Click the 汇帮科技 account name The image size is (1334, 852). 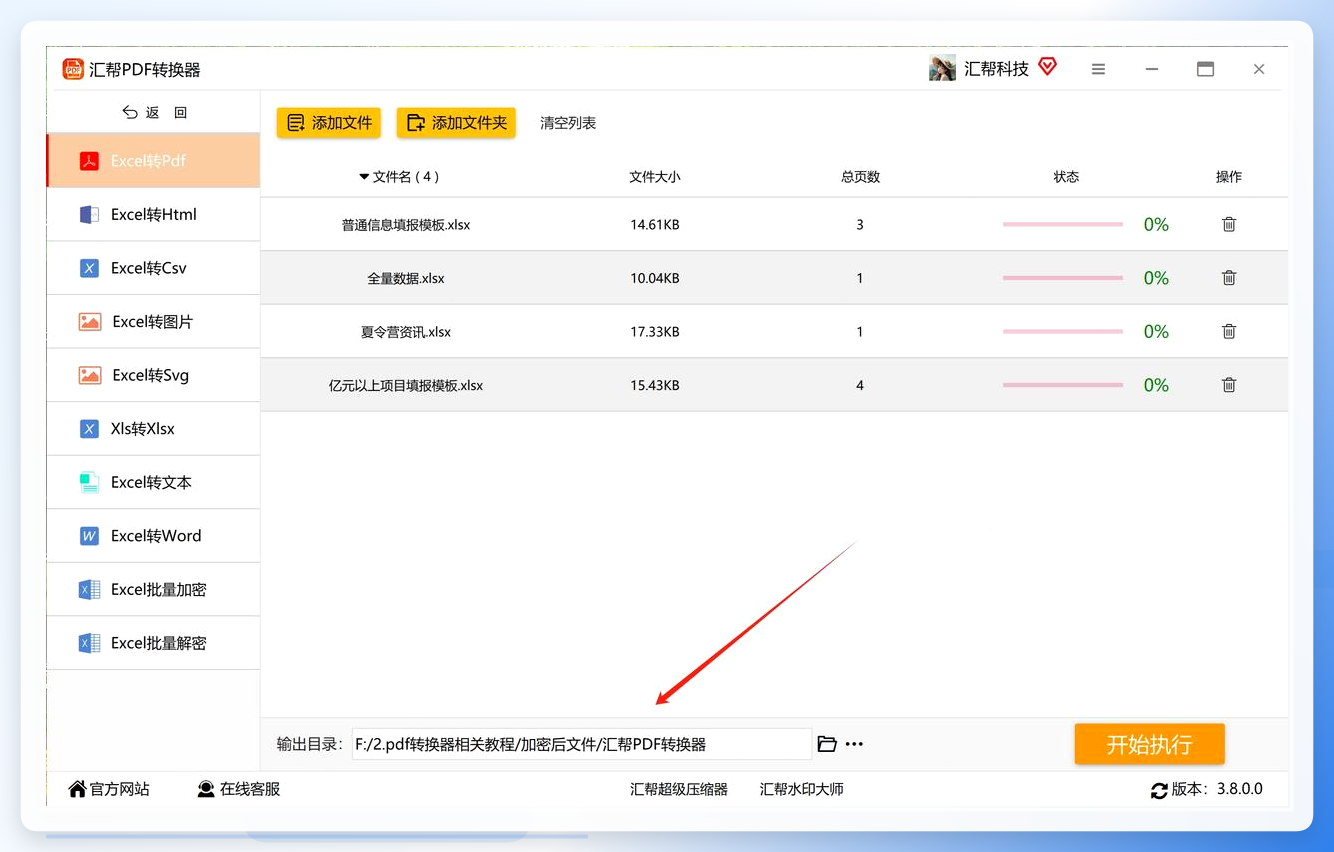[996, 69]
